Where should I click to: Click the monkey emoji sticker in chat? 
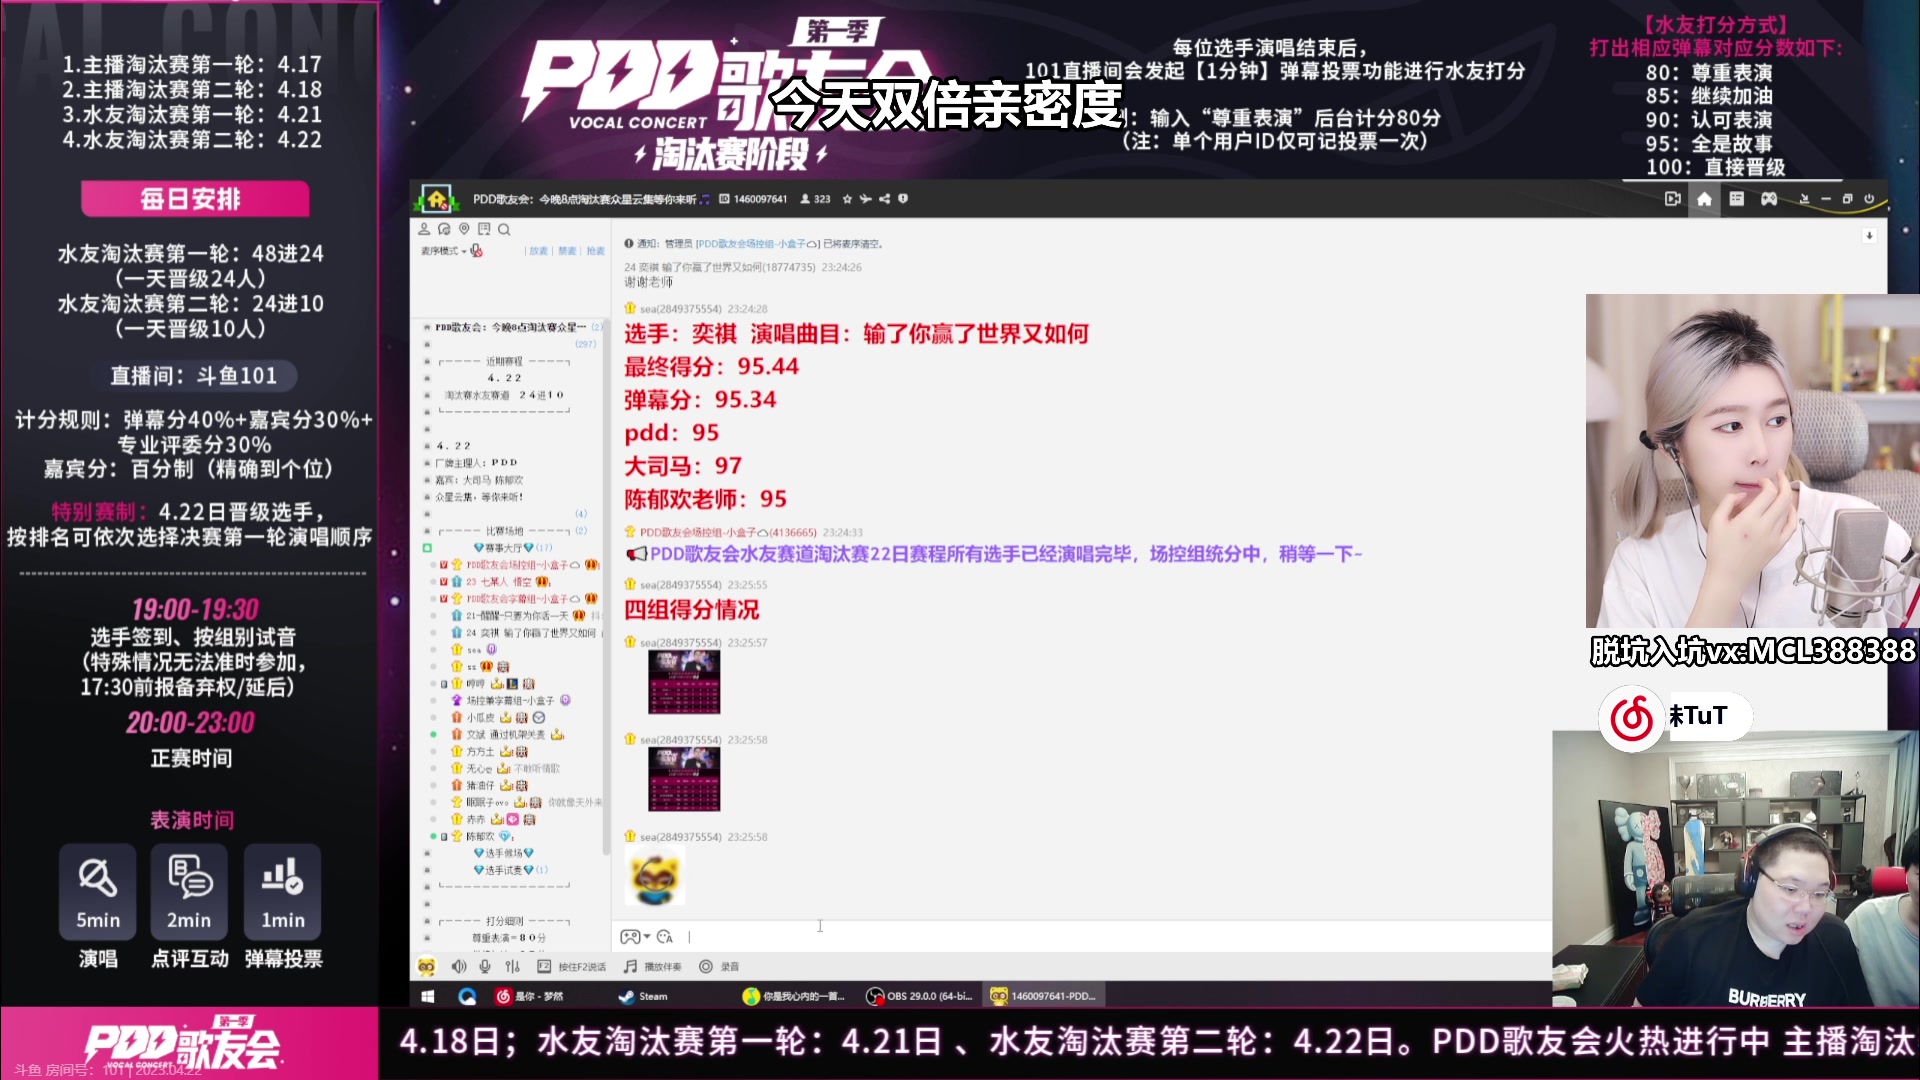[x=655, y=878]
